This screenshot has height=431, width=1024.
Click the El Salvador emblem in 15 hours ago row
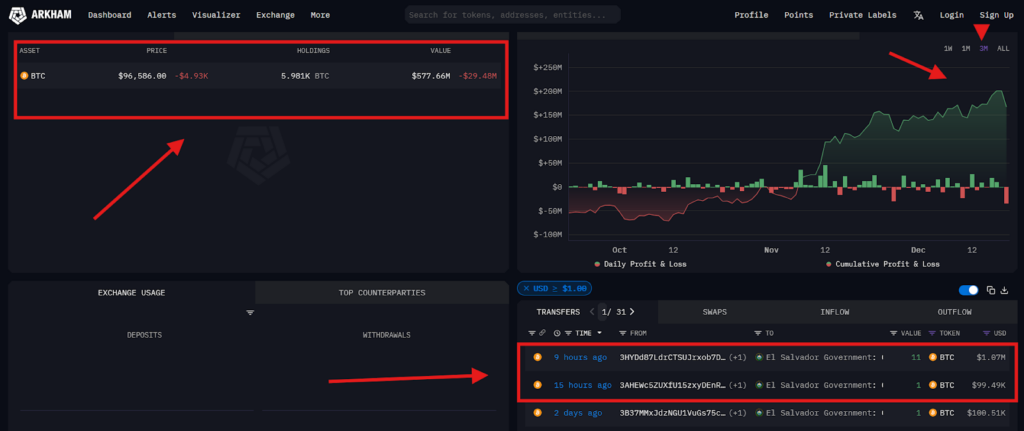tap(759, 385)
